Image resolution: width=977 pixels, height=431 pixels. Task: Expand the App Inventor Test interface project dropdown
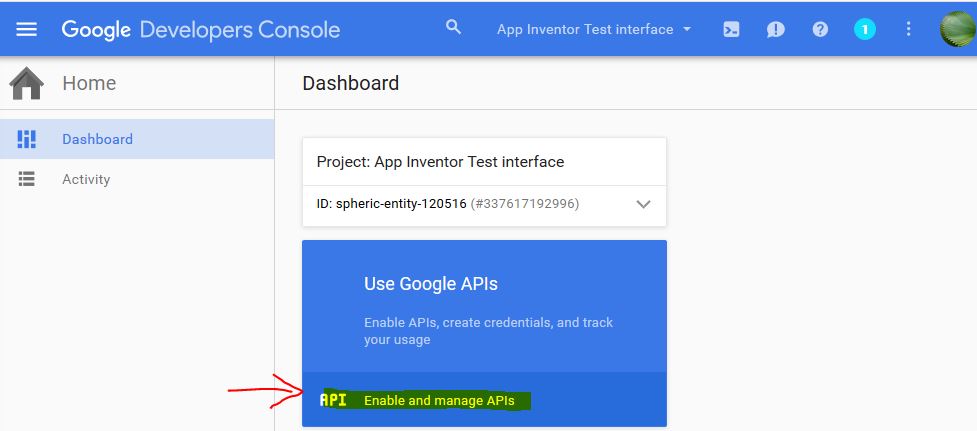pyautogui.click(x=594, y=29)
